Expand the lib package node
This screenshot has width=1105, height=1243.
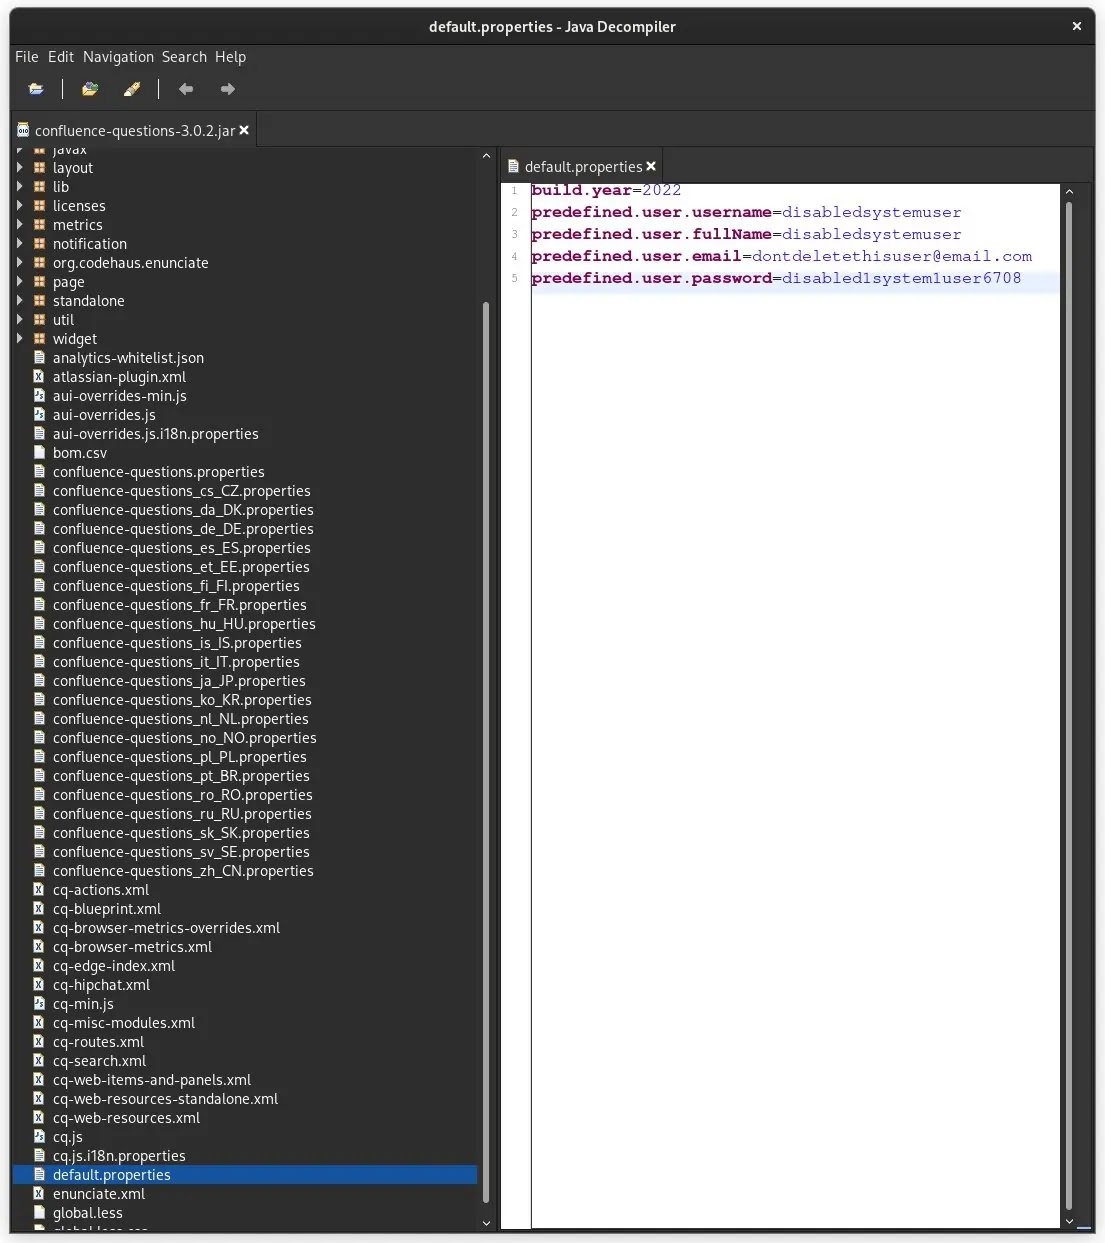(x=20, y=187)
